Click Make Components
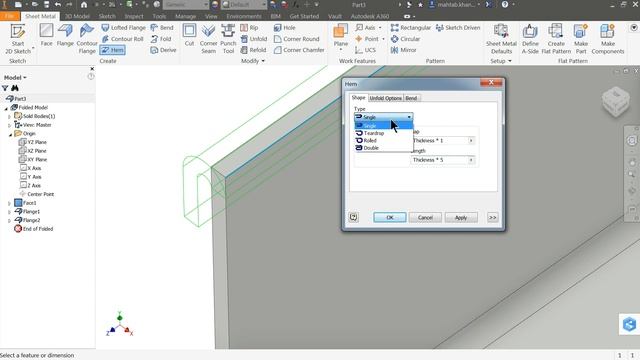This screenshot has height=360, width=640. pos(607,39)
